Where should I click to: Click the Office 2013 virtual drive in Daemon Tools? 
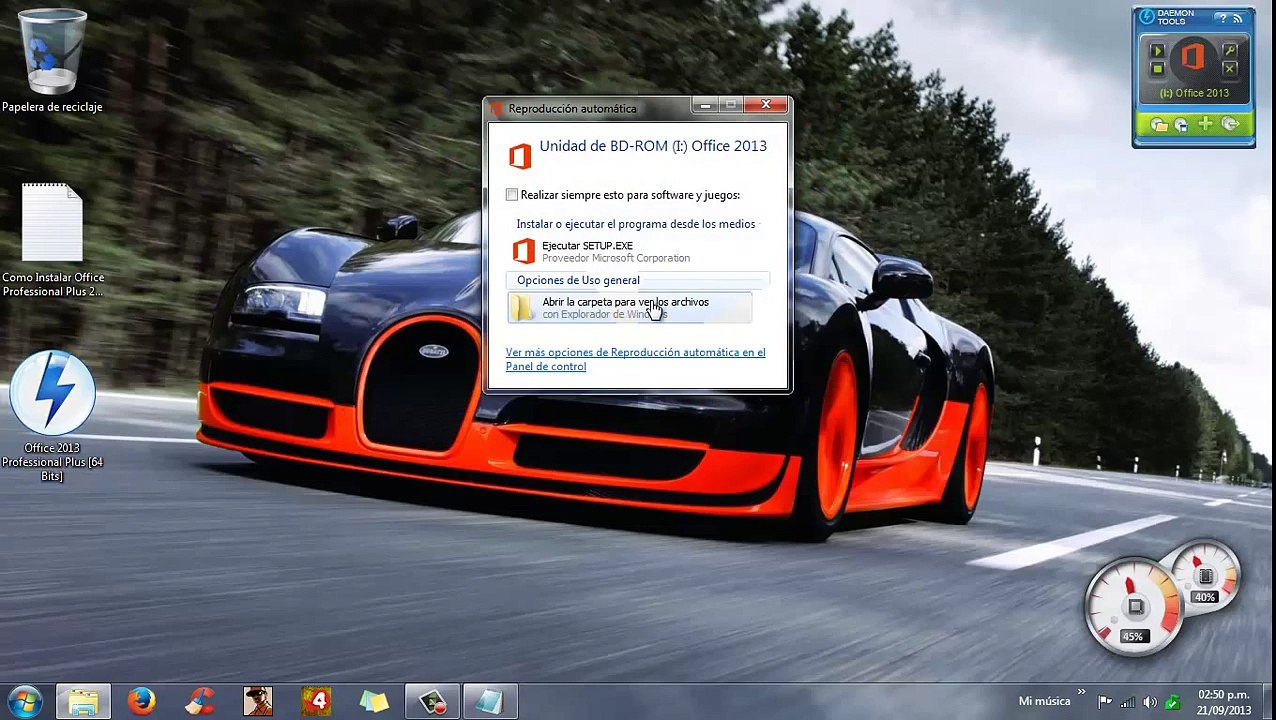1193,58
